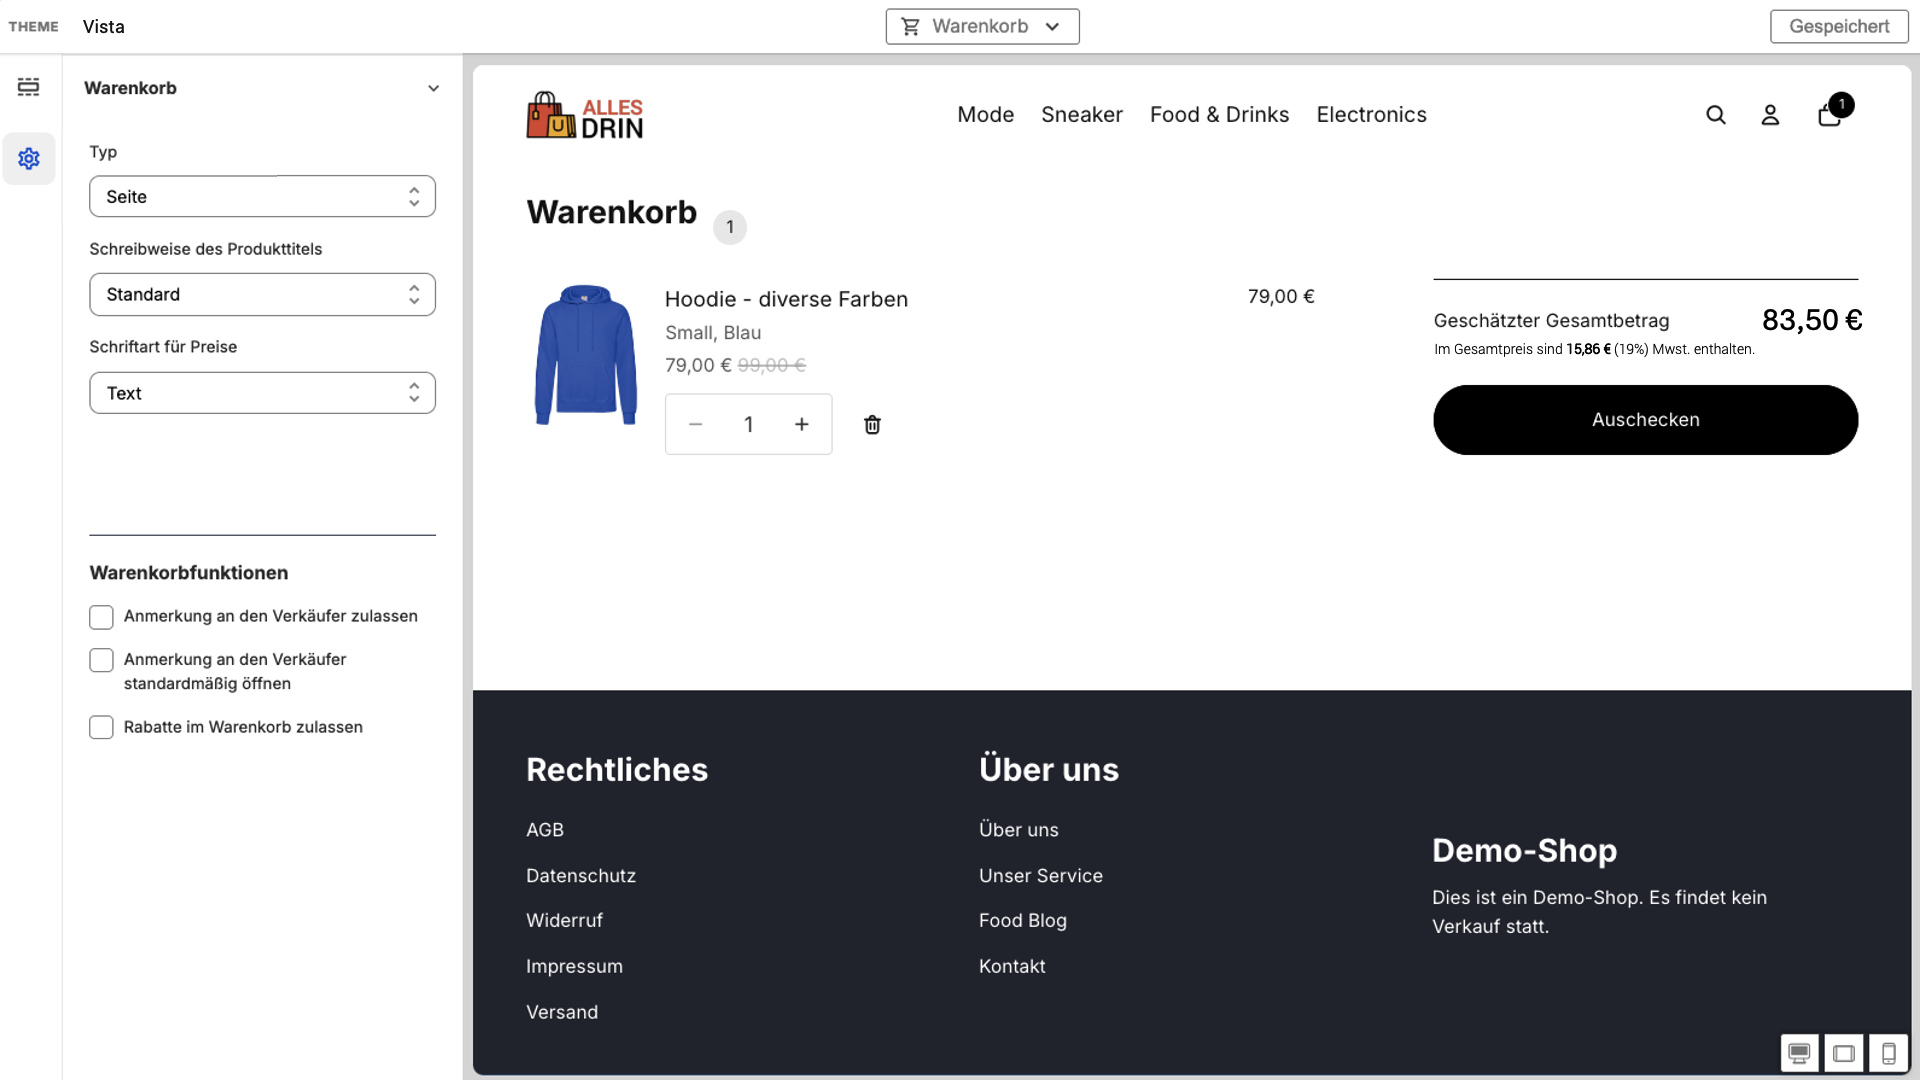Image resolution: width=1920 pixels, height=1080 pixels.
Task: Open the Sneaker navigation menu item
Action: pyautogui.click(x=1081, y=115)
